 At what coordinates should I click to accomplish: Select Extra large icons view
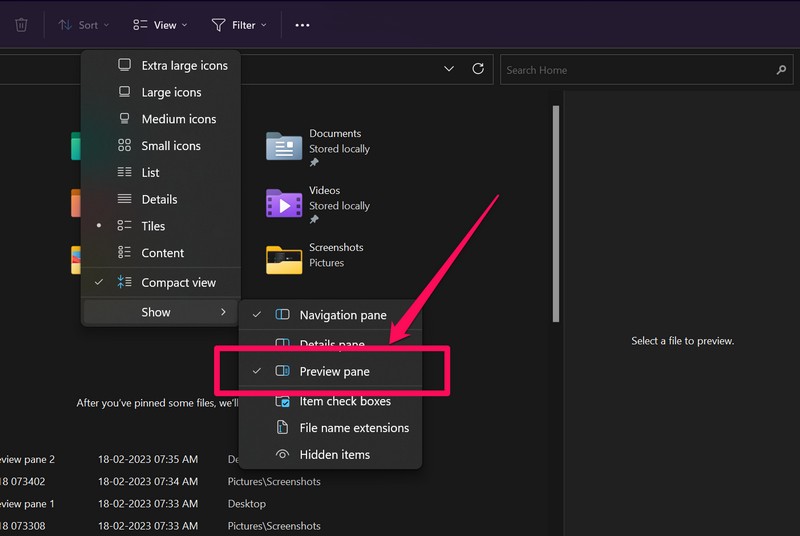point(183,65)
